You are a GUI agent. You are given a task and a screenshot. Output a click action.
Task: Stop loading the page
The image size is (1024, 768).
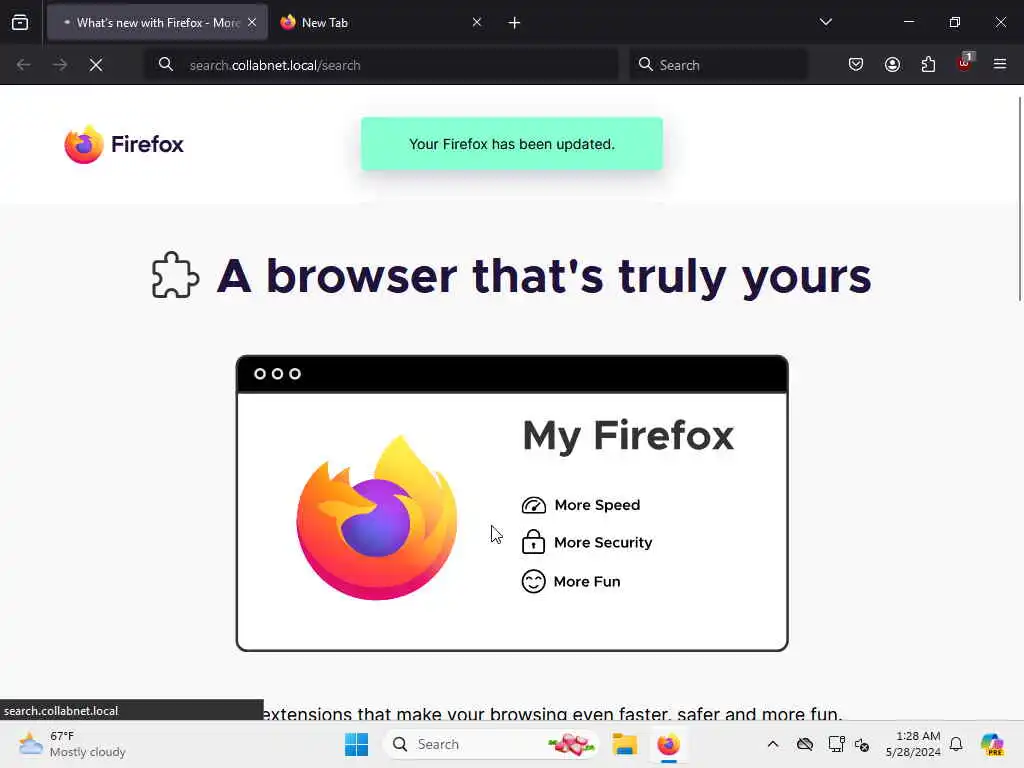click(x=96, y=65)
